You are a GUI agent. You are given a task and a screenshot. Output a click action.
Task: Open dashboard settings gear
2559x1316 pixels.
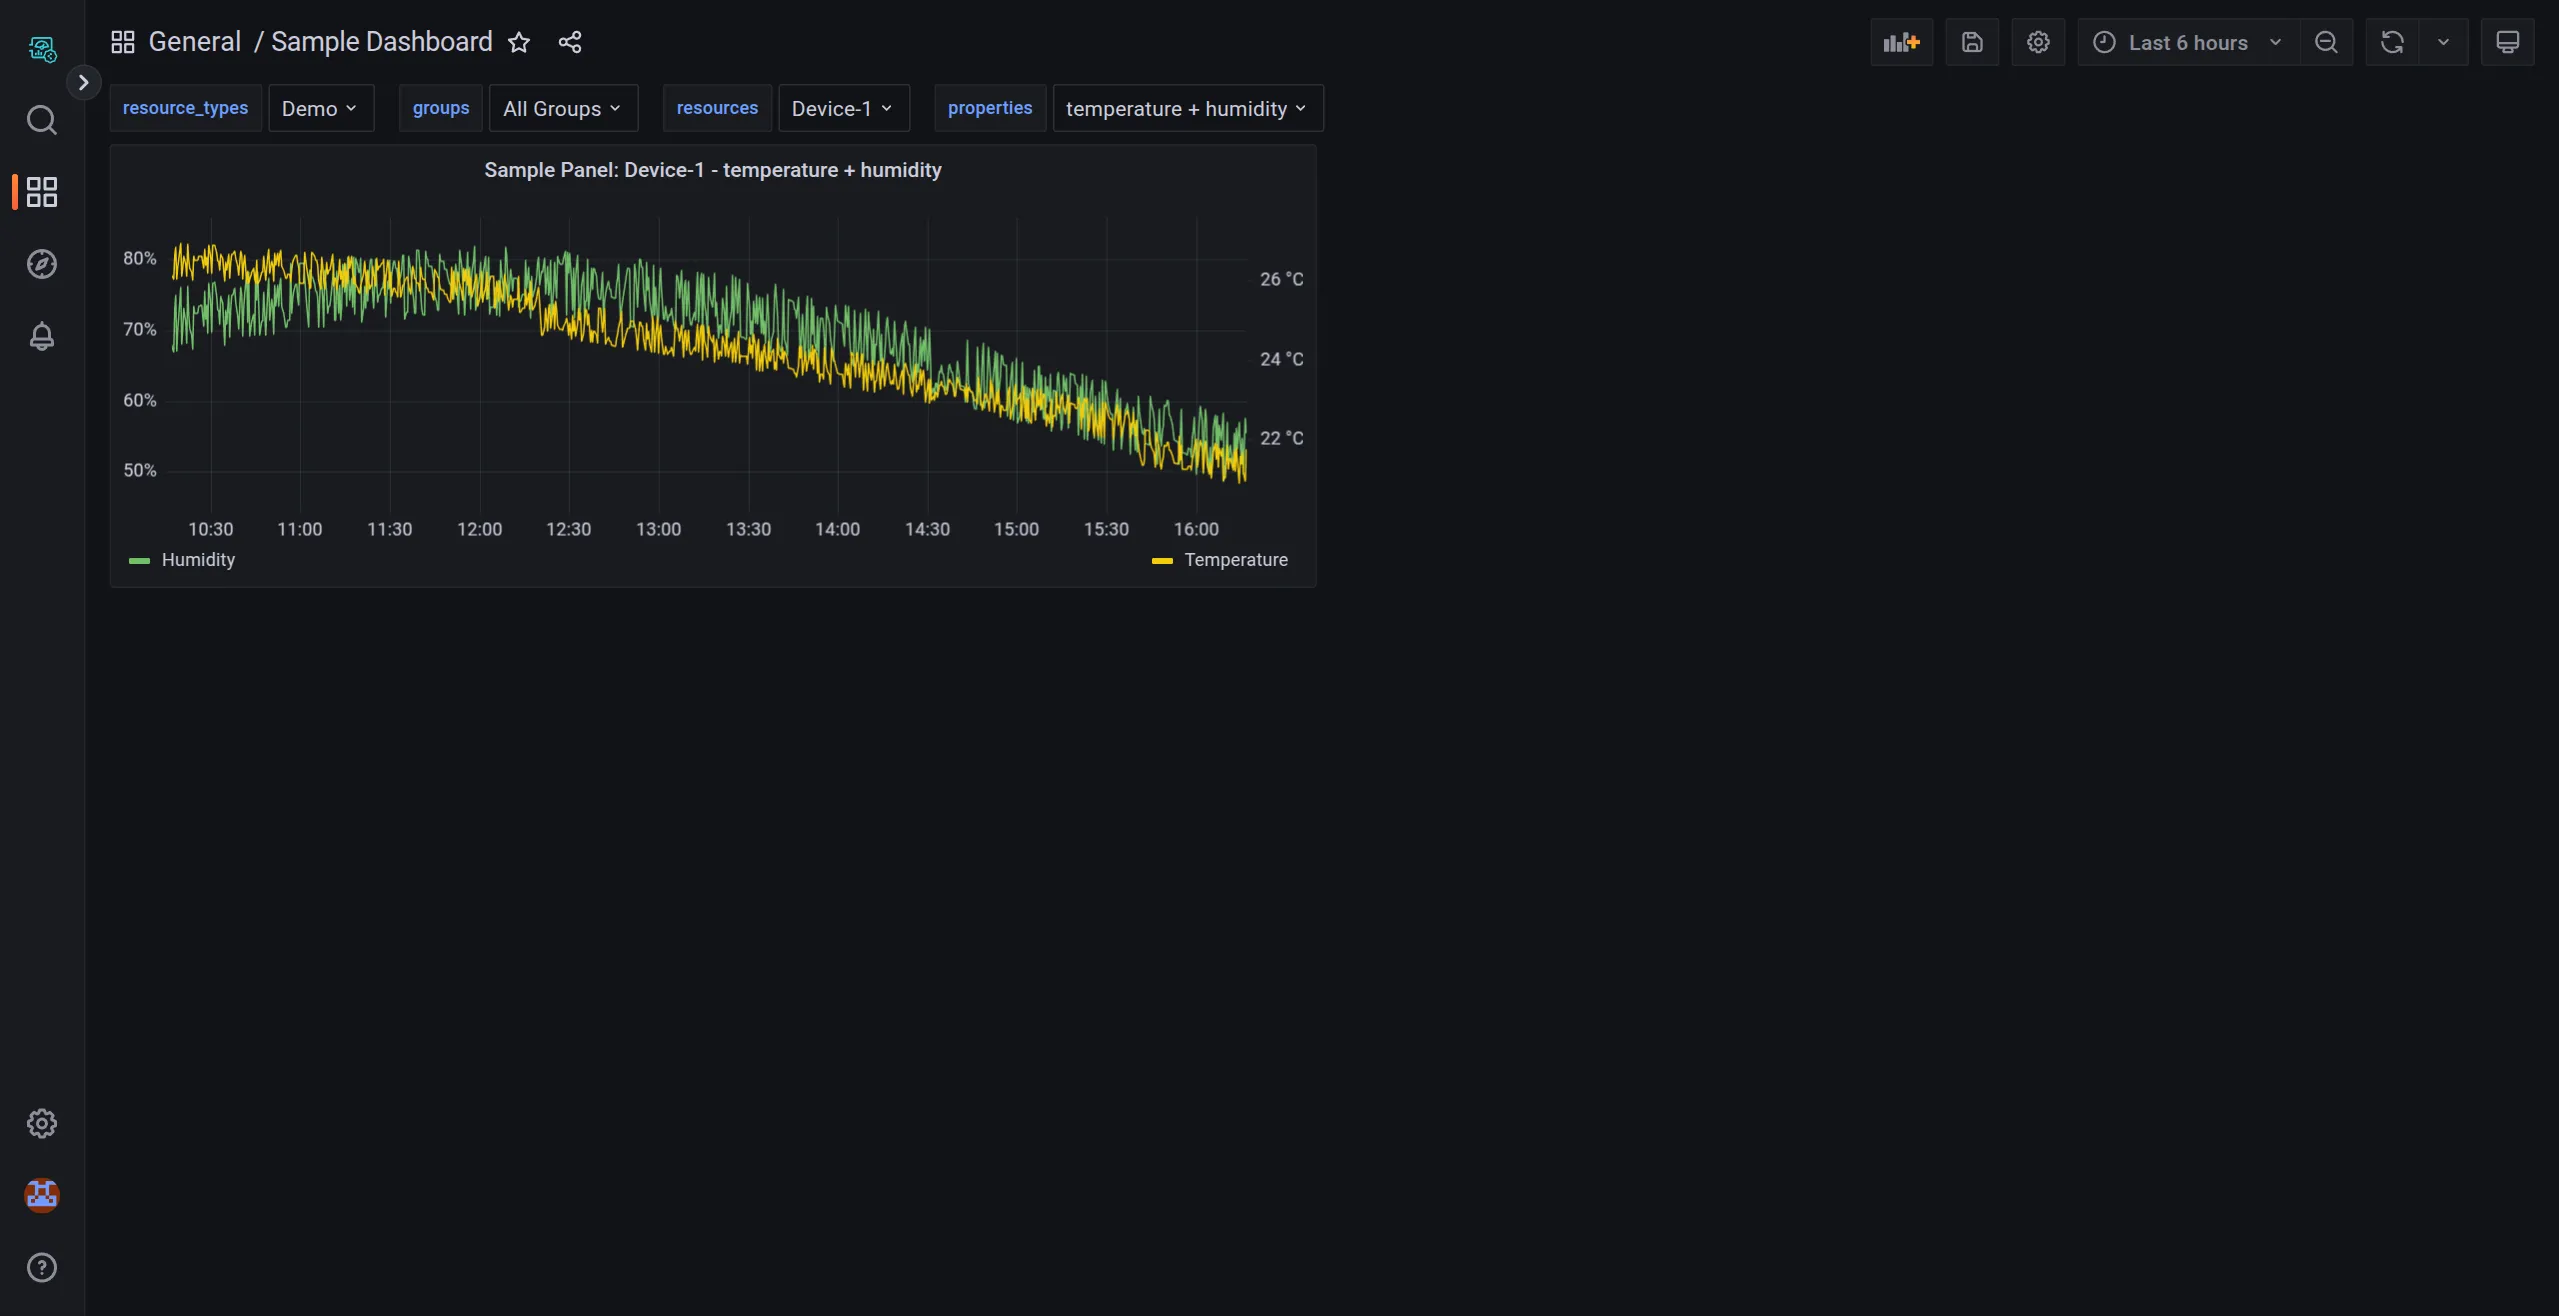(x=2038, y=42)
